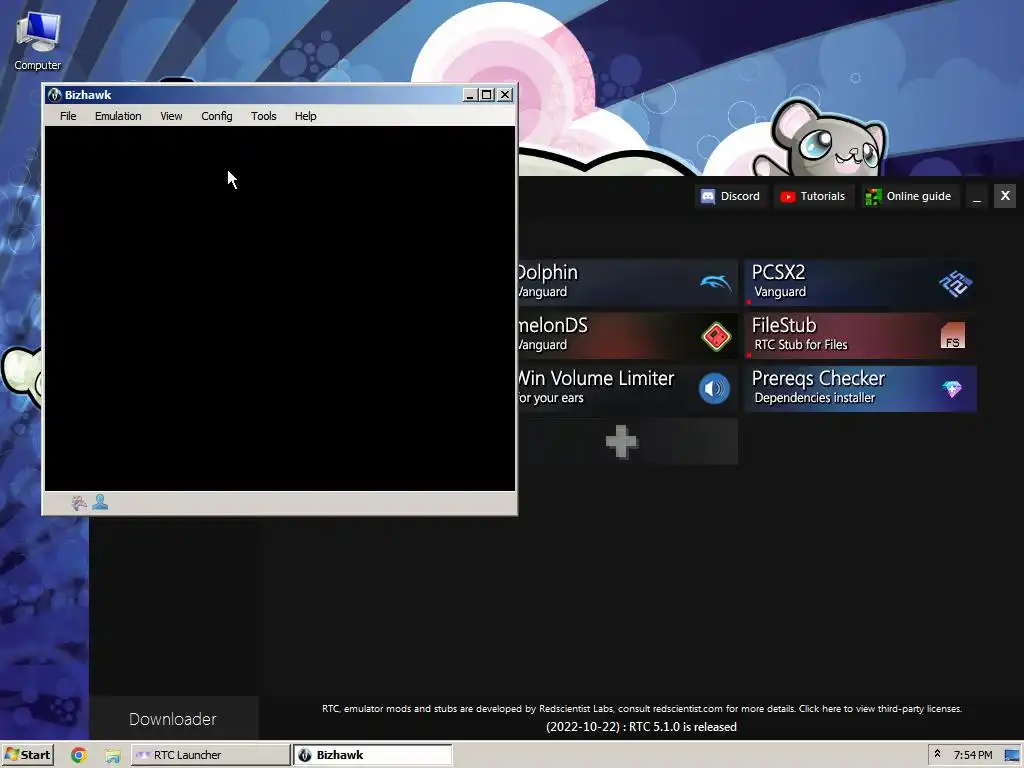
Task: Open Tutorials in RTC Launcher
Action: tap(813, 196)
